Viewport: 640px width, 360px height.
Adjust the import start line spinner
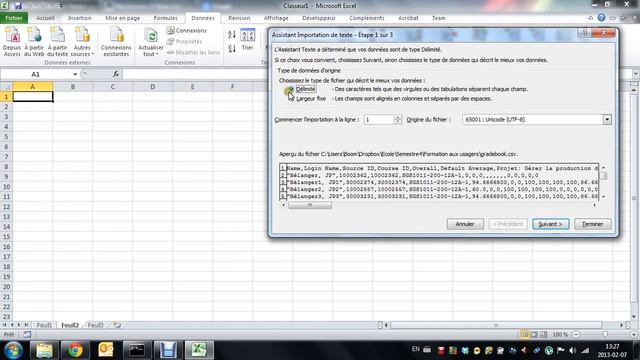tap(398, 120)
